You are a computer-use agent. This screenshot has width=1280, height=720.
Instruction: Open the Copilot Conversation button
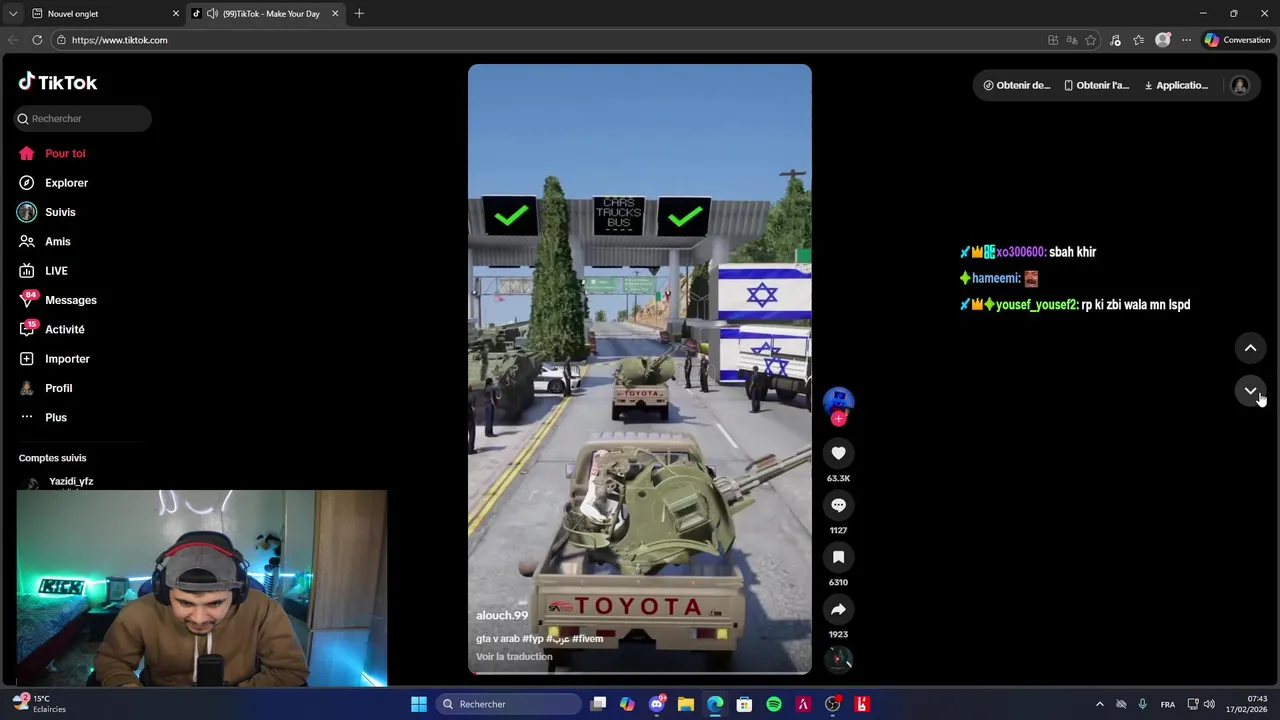click(1237, 40)
